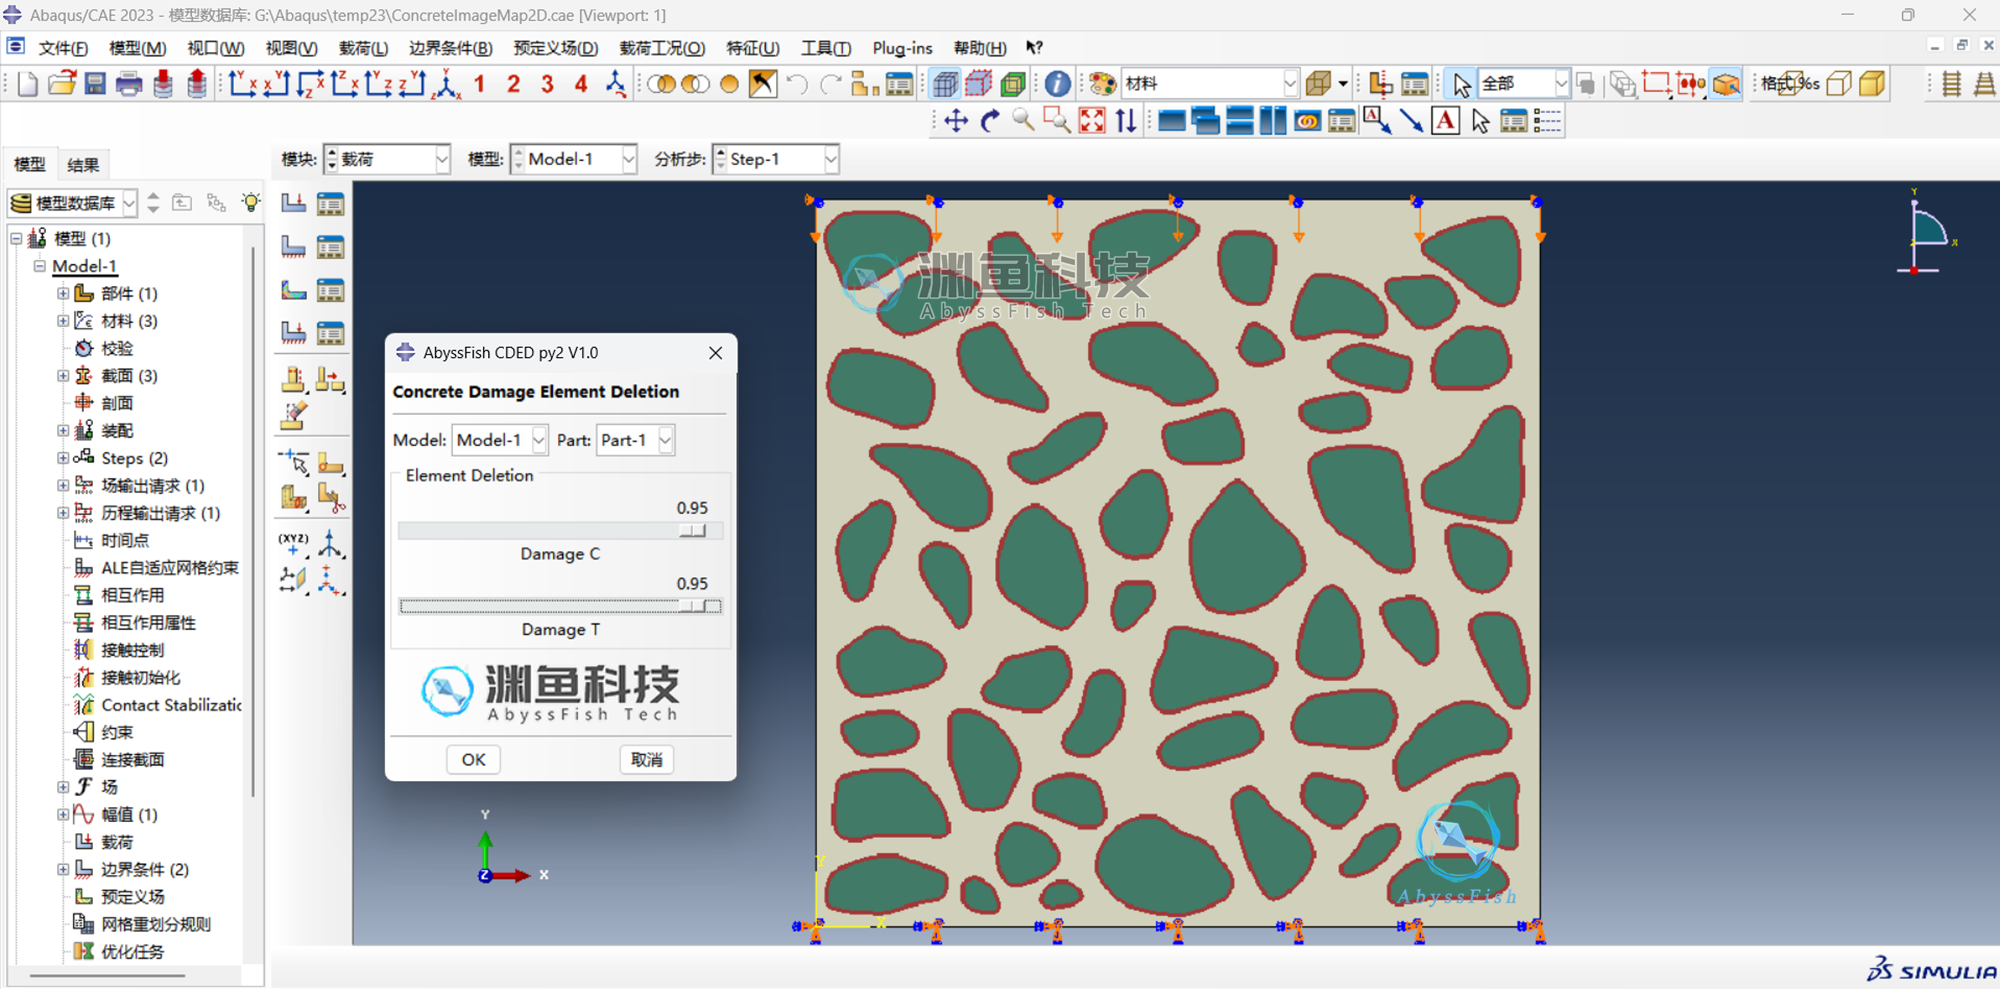This screenshot has height=989, width=2000.
Task: Open the Boundary Condition Manager
Action: pyautogui.click(x=330, y=247)
